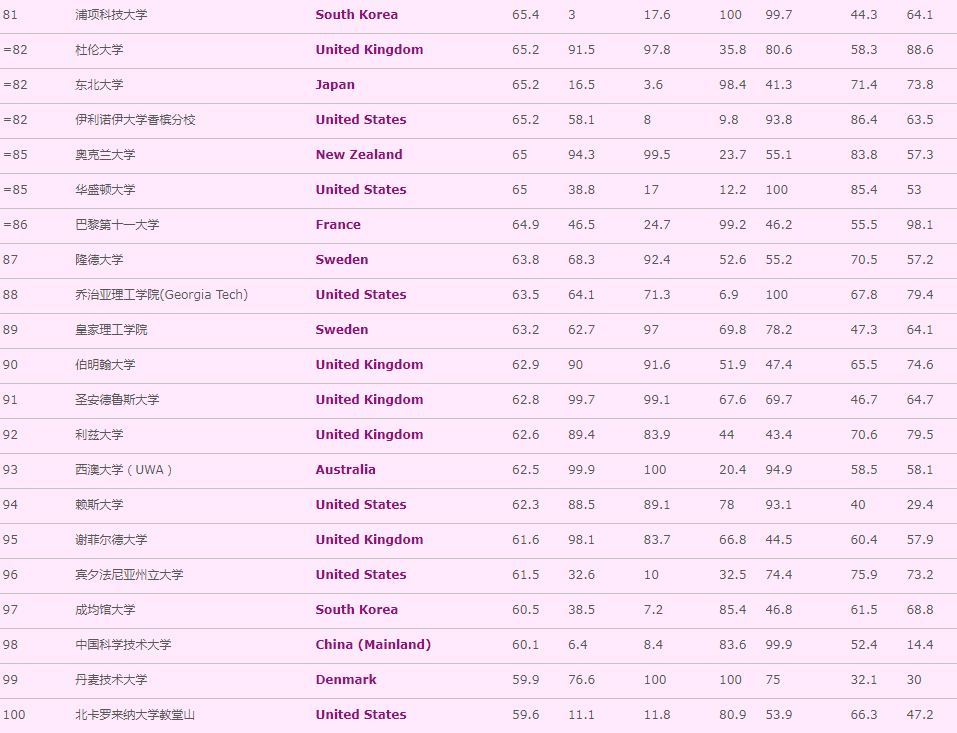Click the university name 伯明翰大学
This screenshot has width=957, height=733.
105,364
